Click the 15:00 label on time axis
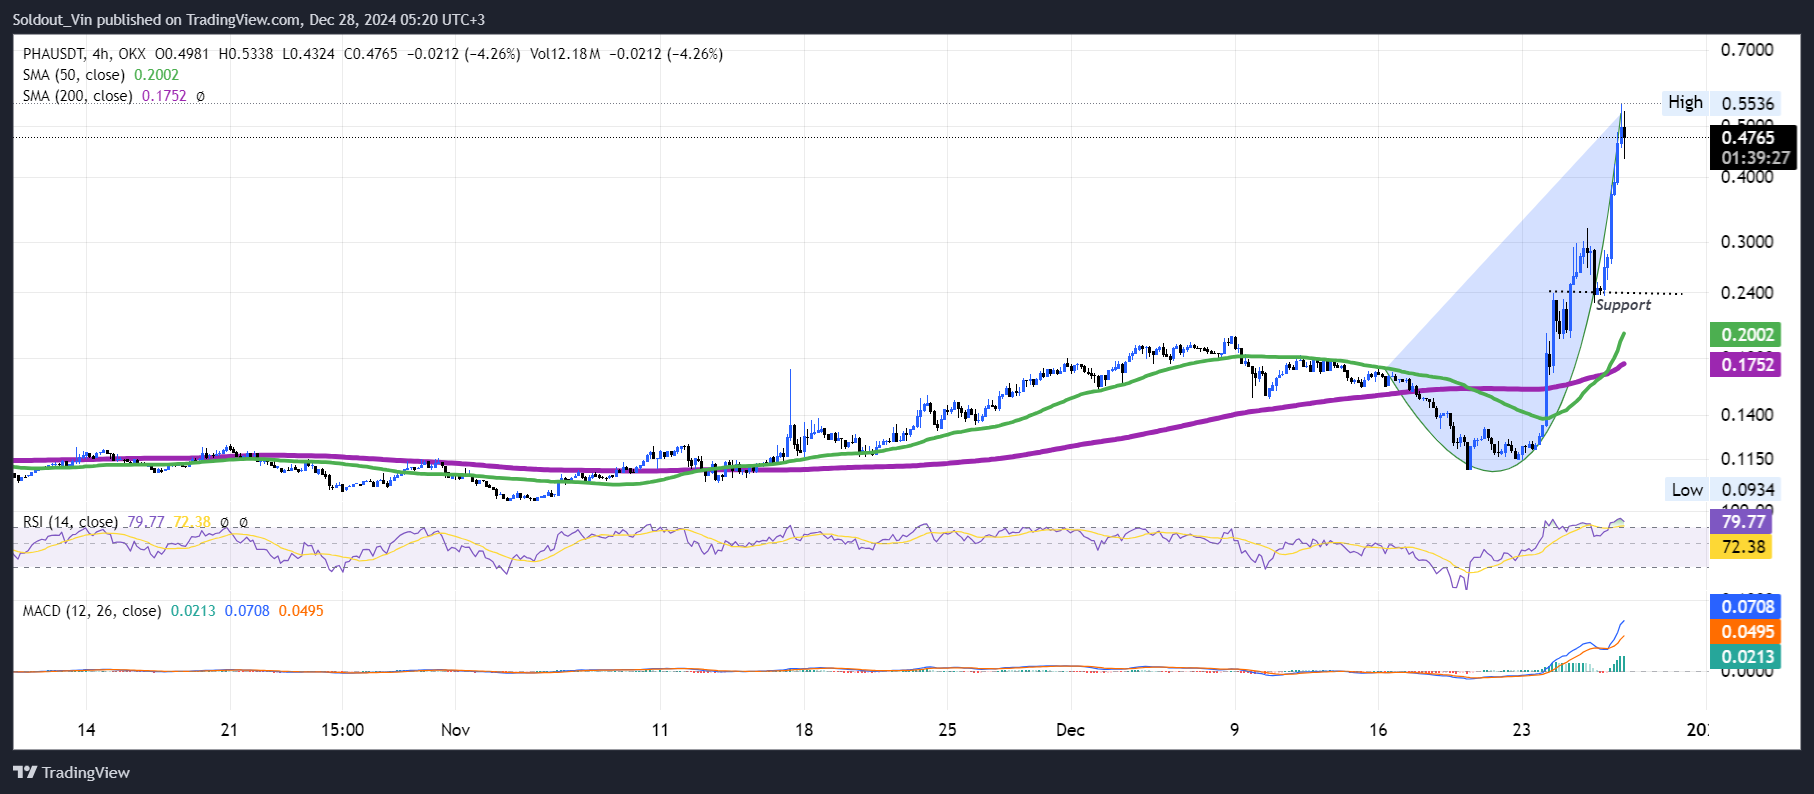The image size is (1814, 794). click(x=342, y=729)
